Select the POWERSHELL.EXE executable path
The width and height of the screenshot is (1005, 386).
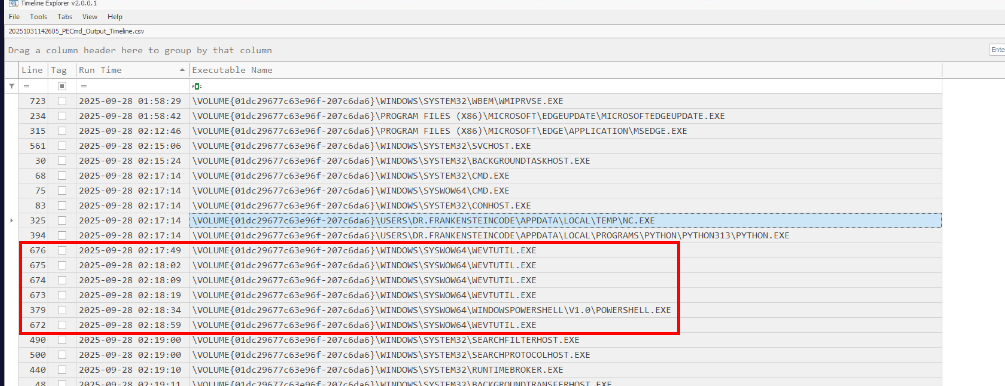coord(431,310)
